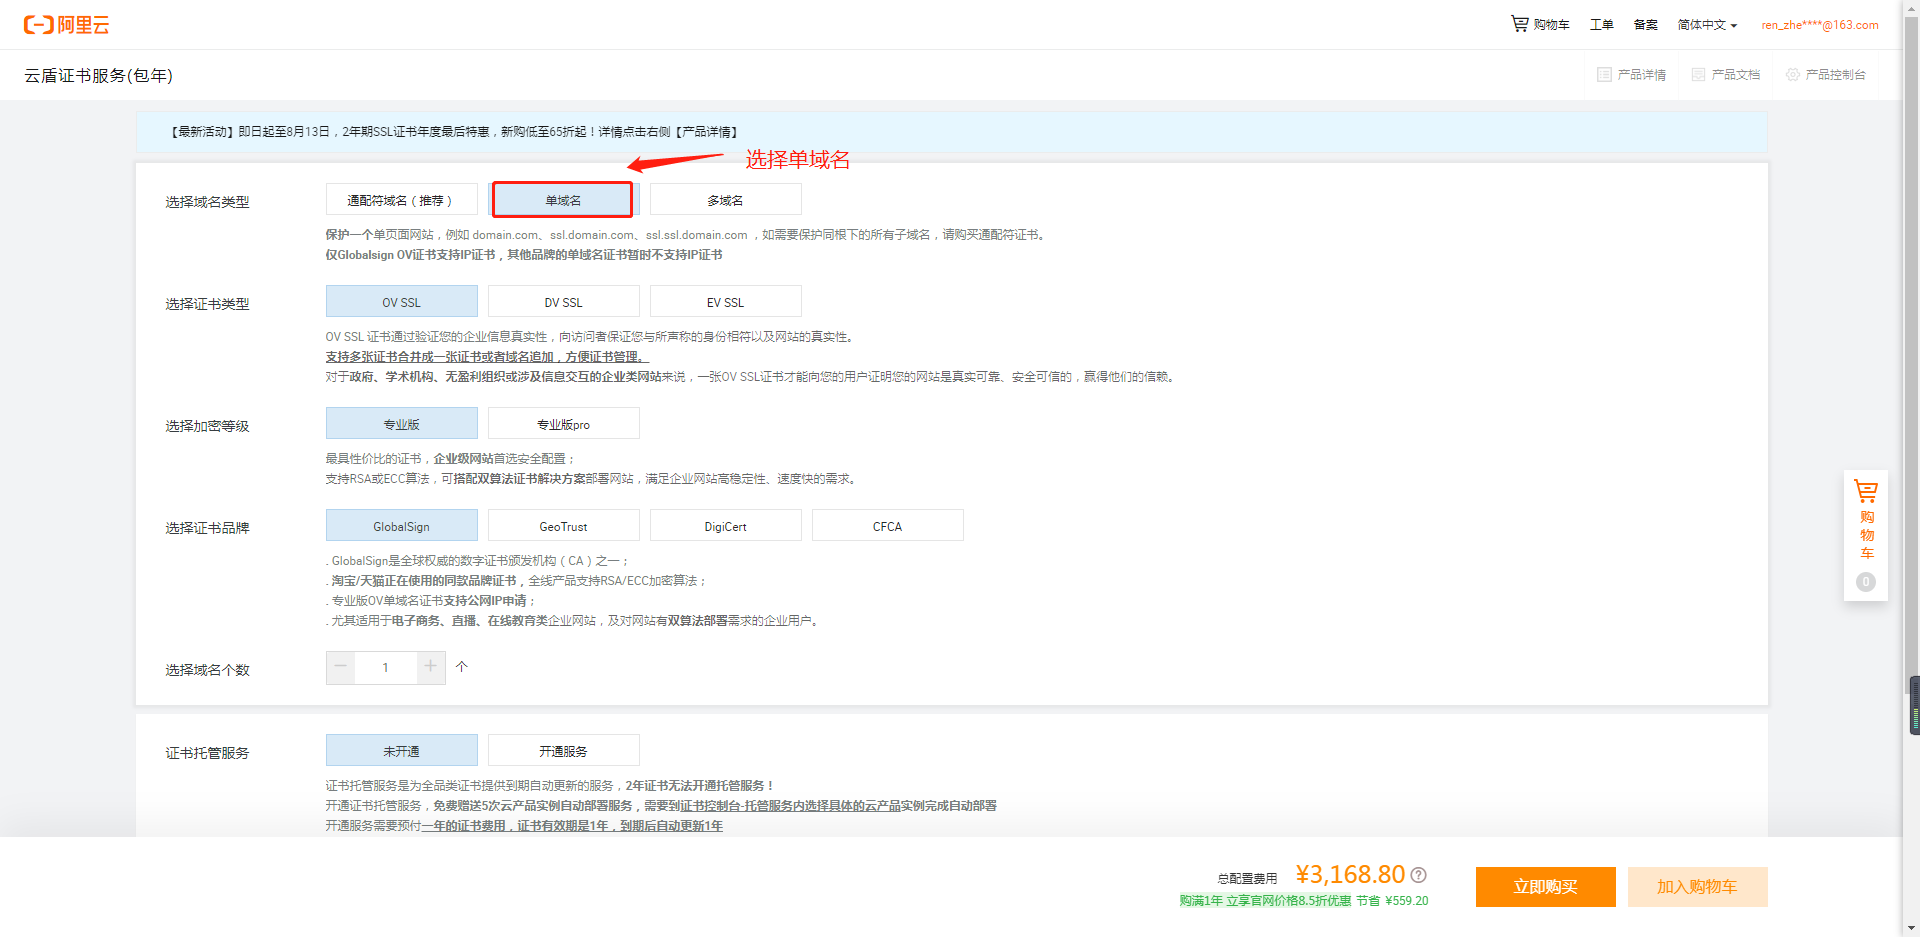The width and height of the screenshot is (1920, 937).
Task: Select the DV SSL certificate type
Action: click(563, 302)
